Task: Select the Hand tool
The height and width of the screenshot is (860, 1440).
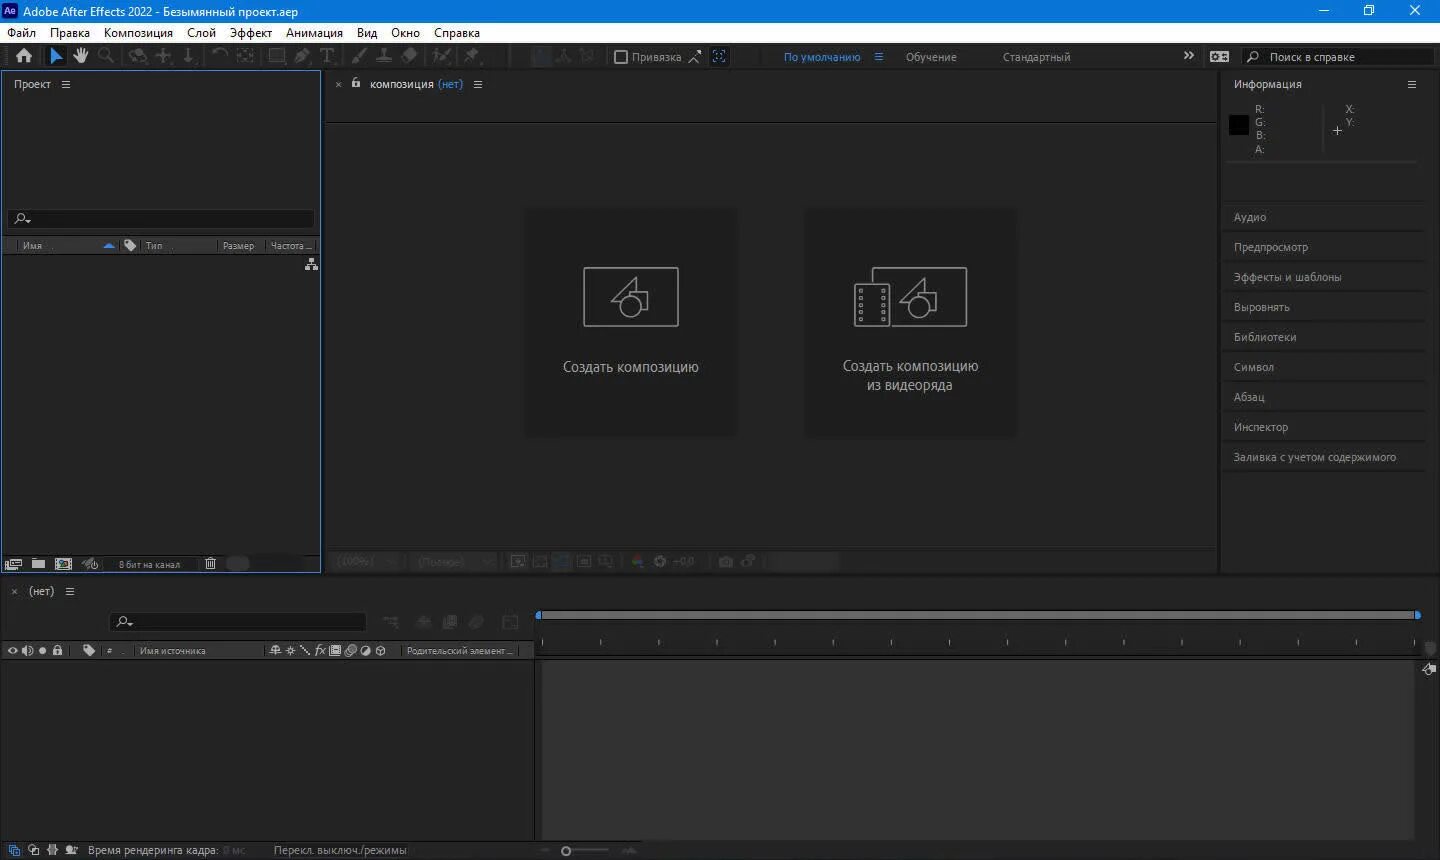Action: pyautogui.click(x=80, y=56)
